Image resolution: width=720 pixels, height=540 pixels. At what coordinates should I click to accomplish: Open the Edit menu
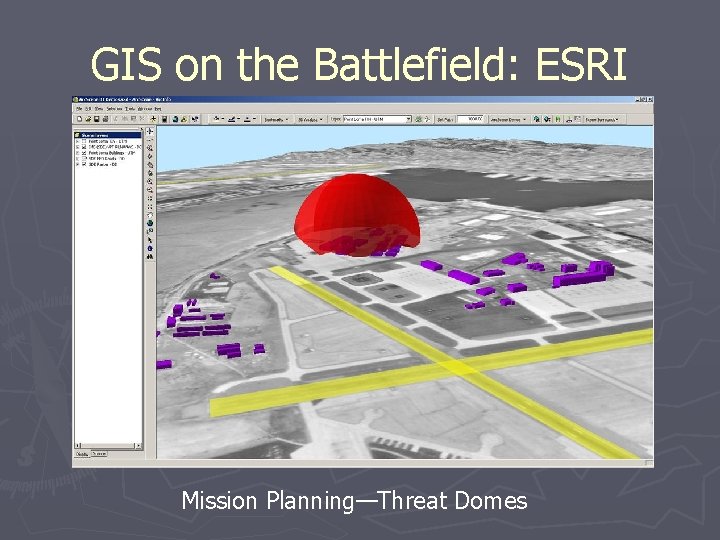tap(88, 109)
